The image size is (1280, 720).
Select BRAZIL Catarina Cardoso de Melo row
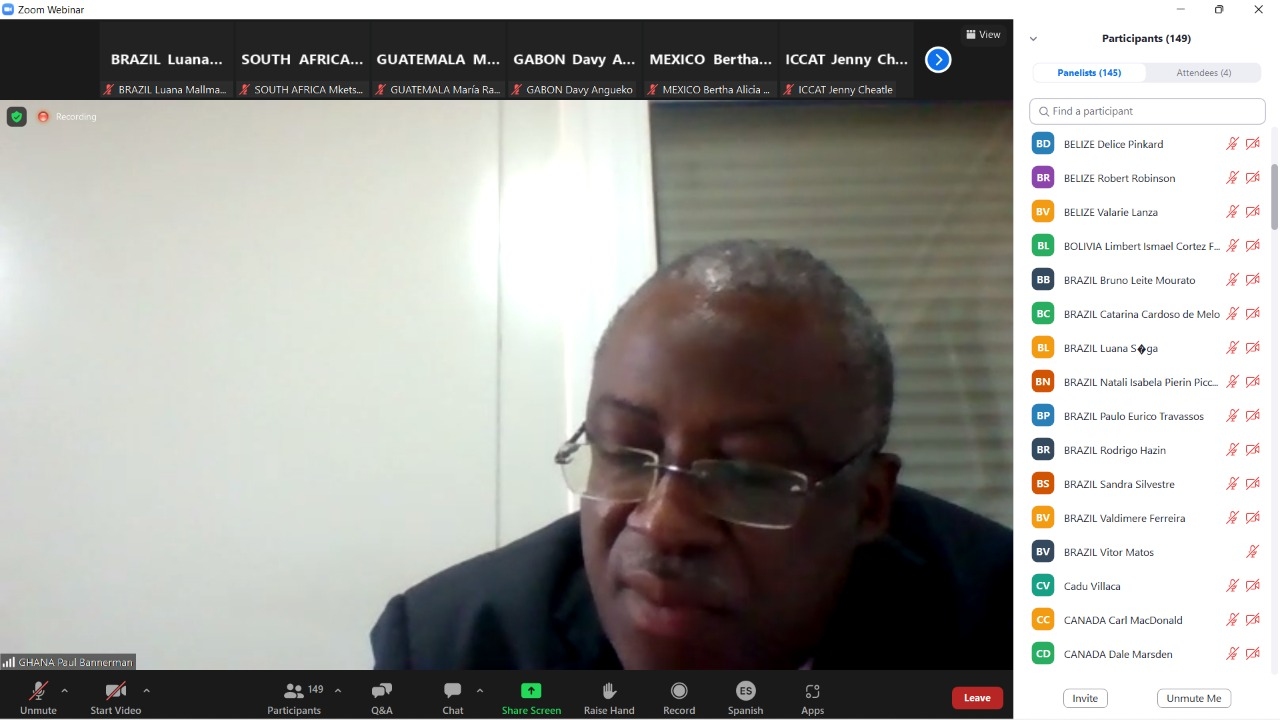pyautogui.click(x=1147, y=314)
